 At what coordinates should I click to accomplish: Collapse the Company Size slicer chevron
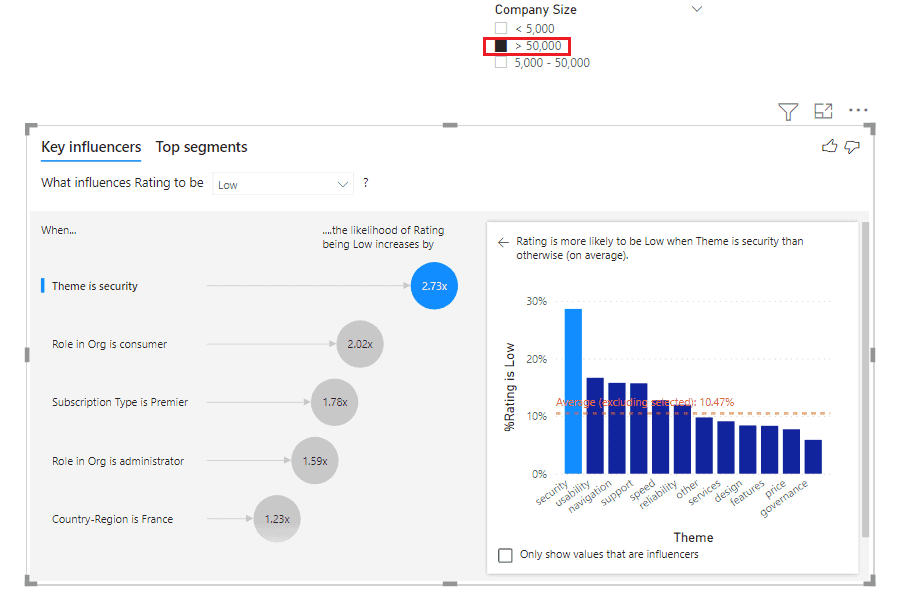click(x=697, y=9)
